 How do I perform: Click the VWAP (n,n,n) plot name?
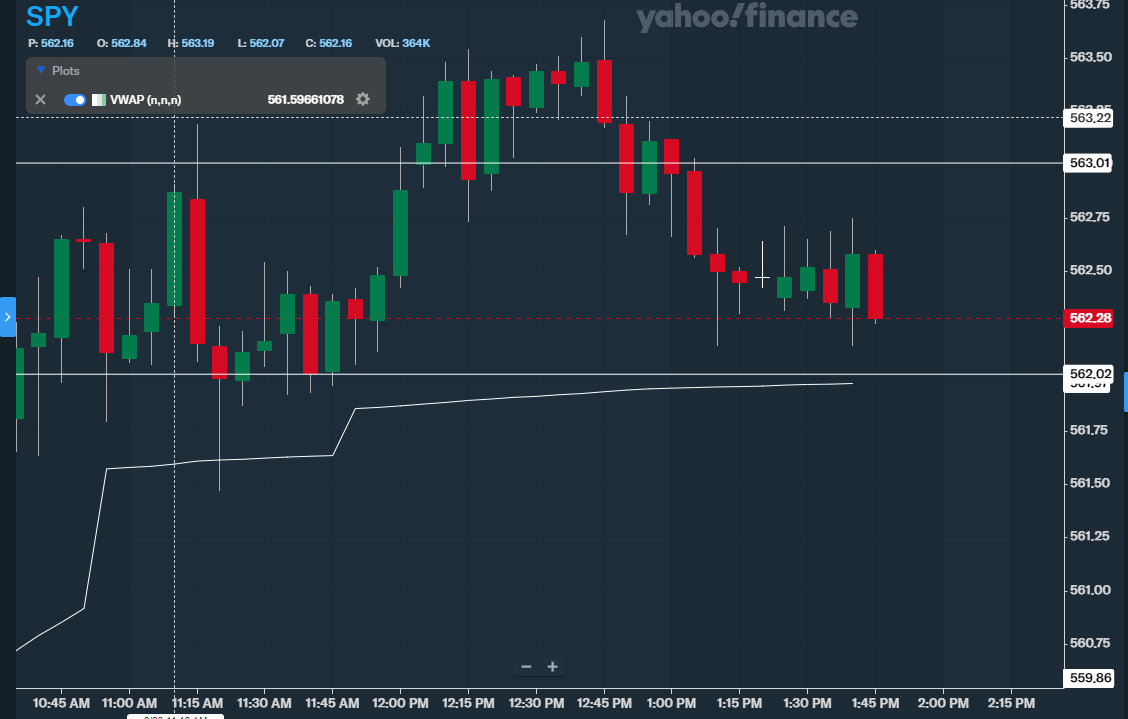click(x=145, y=99)
